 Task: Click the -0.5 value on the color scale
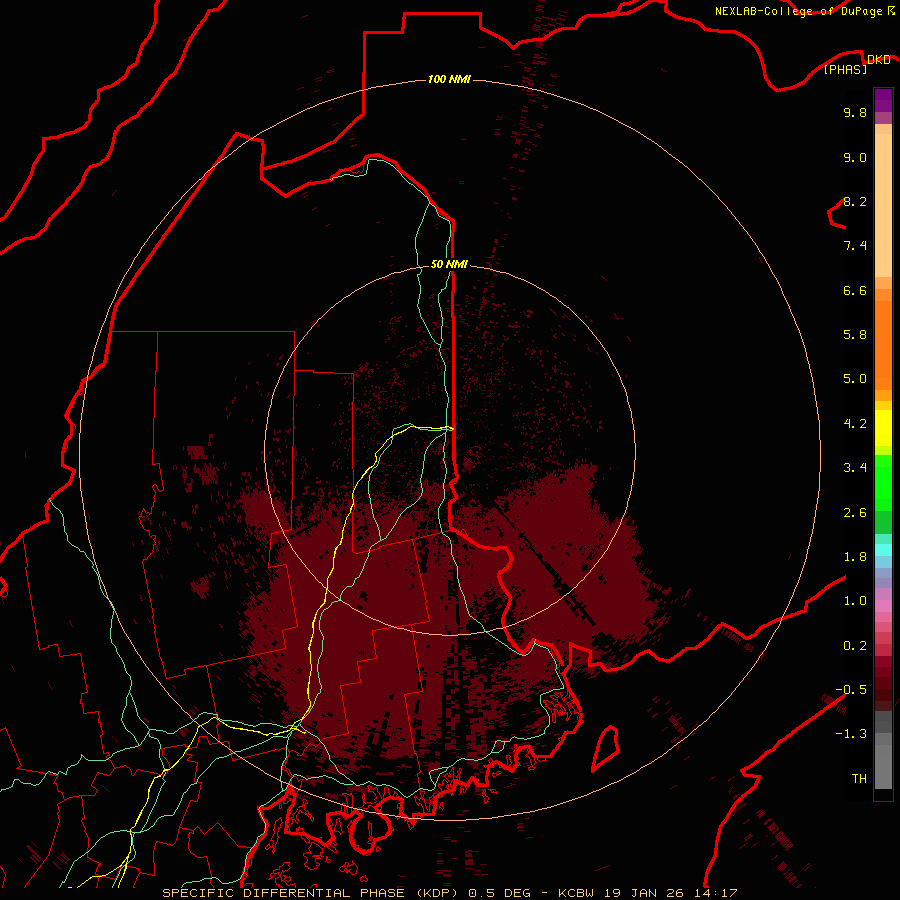click(x=851, y=690)
